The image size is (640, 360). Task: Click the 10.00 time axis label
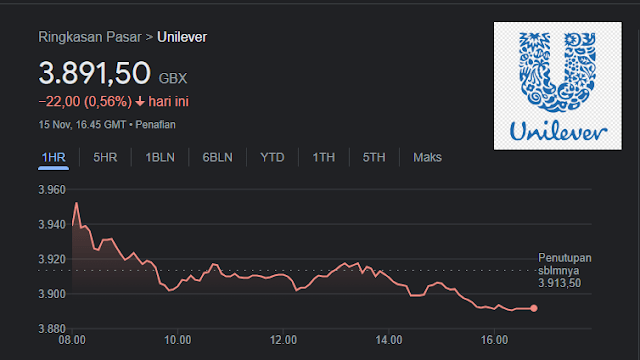[x=178, y=340]
